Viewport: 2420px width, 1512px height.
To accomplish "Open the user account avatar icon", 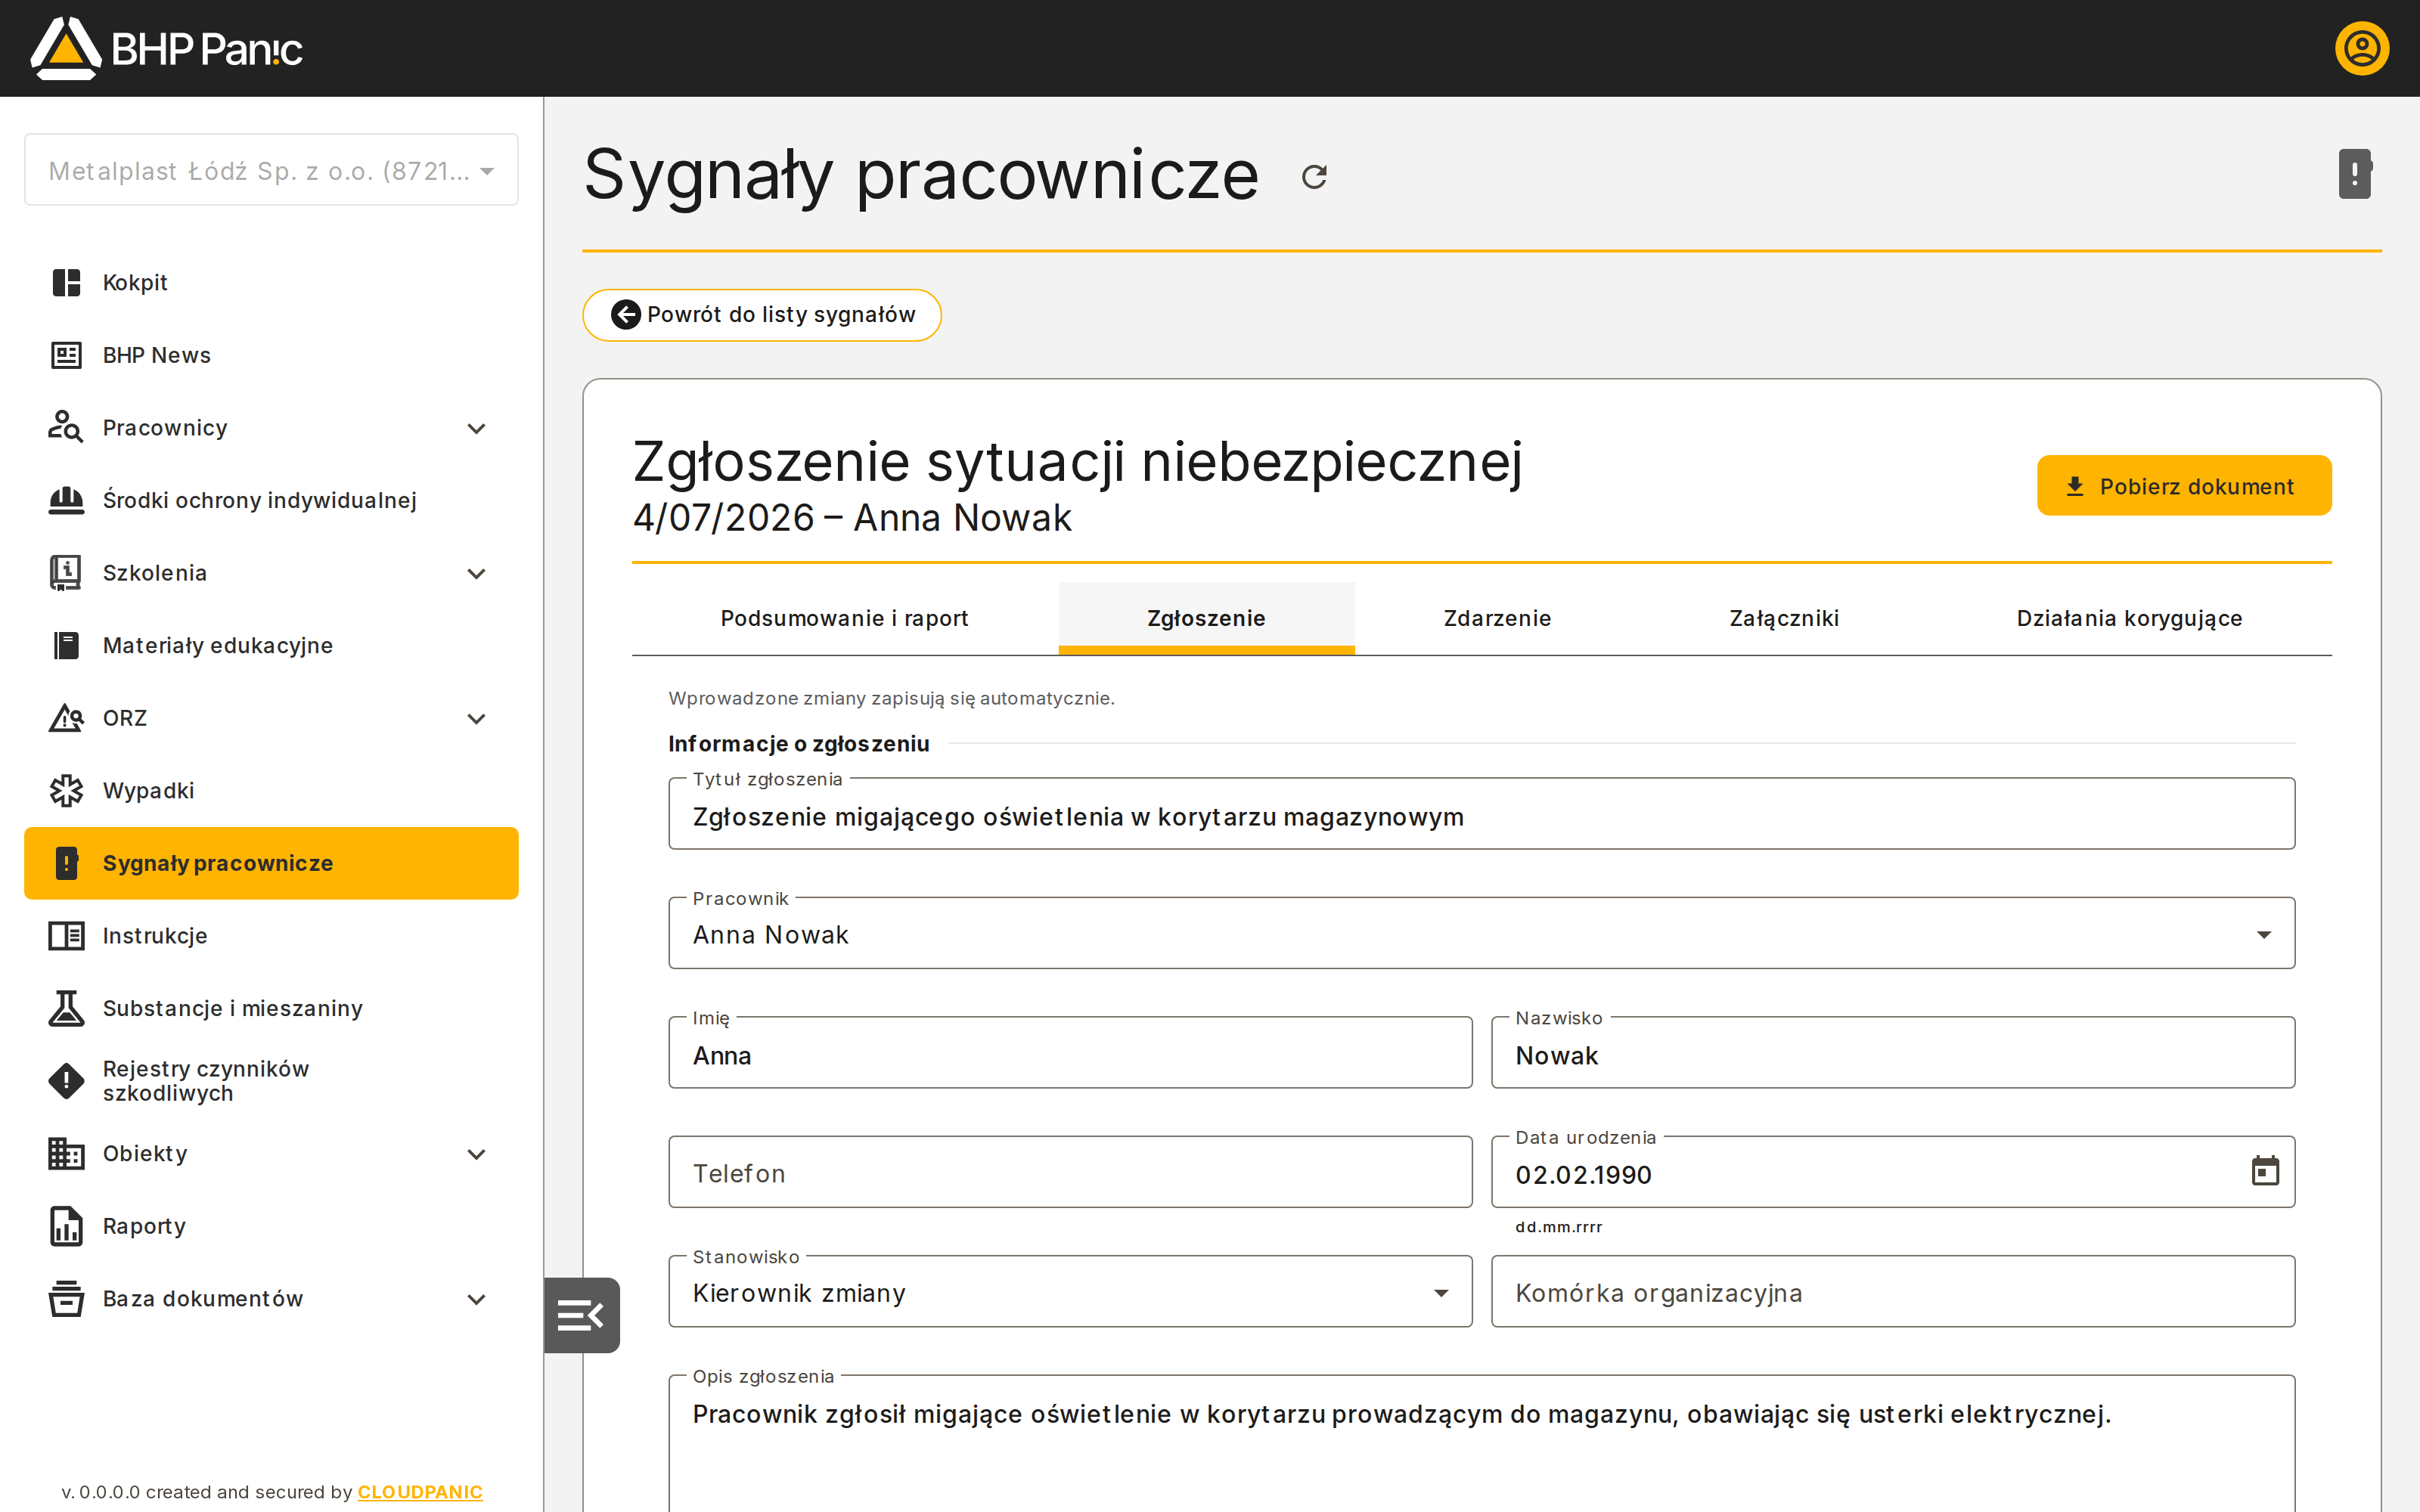I will 2361,48.
